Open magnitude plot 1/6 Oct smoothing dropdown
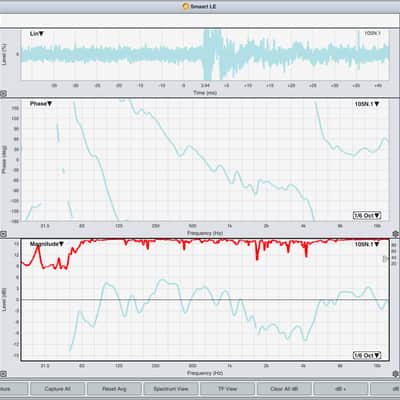The width and height of the screenshot is (400, 400). coord(367,355)
